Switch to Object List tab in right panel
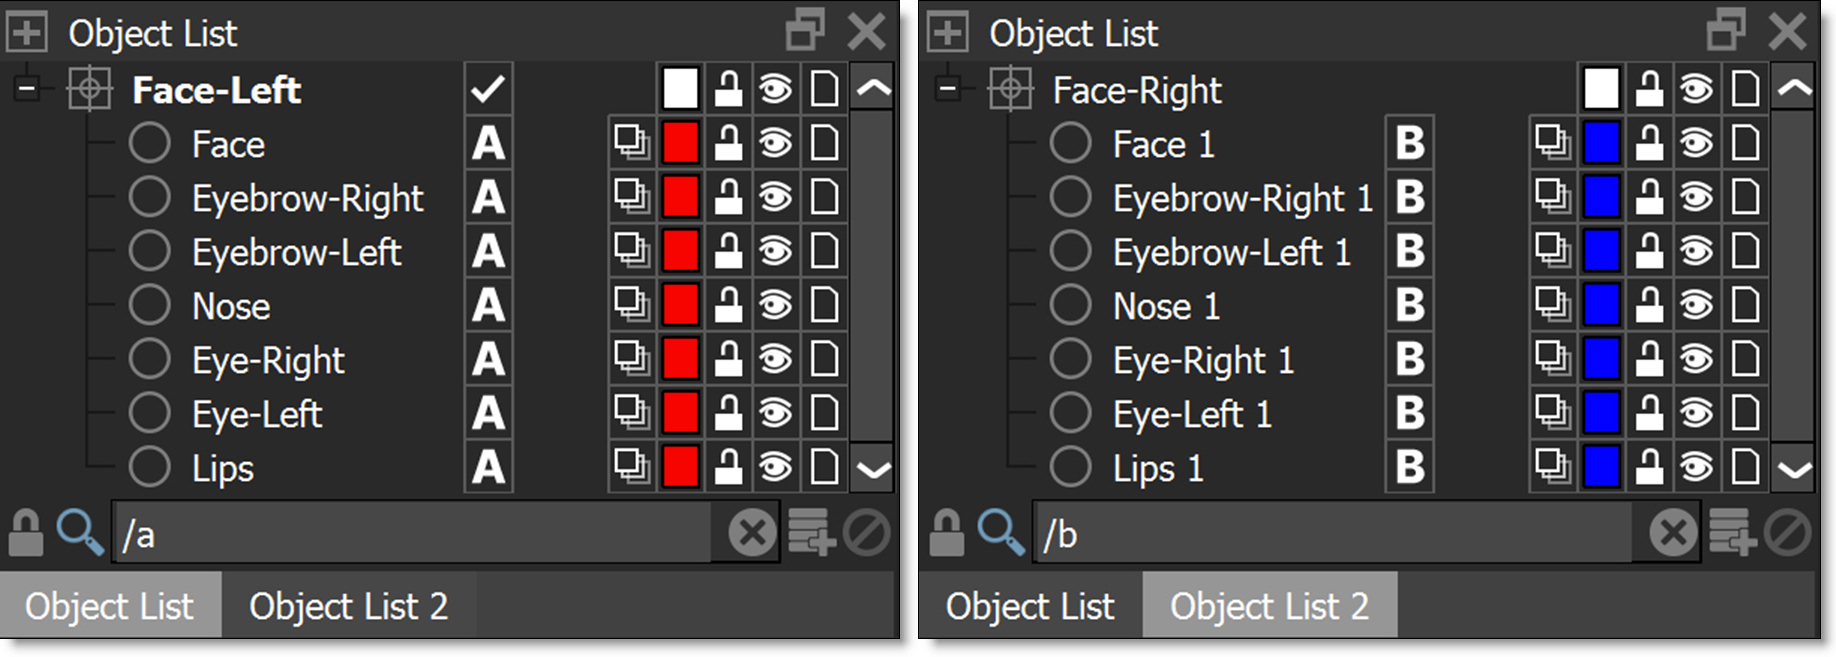 click(x=1029, y=606)
